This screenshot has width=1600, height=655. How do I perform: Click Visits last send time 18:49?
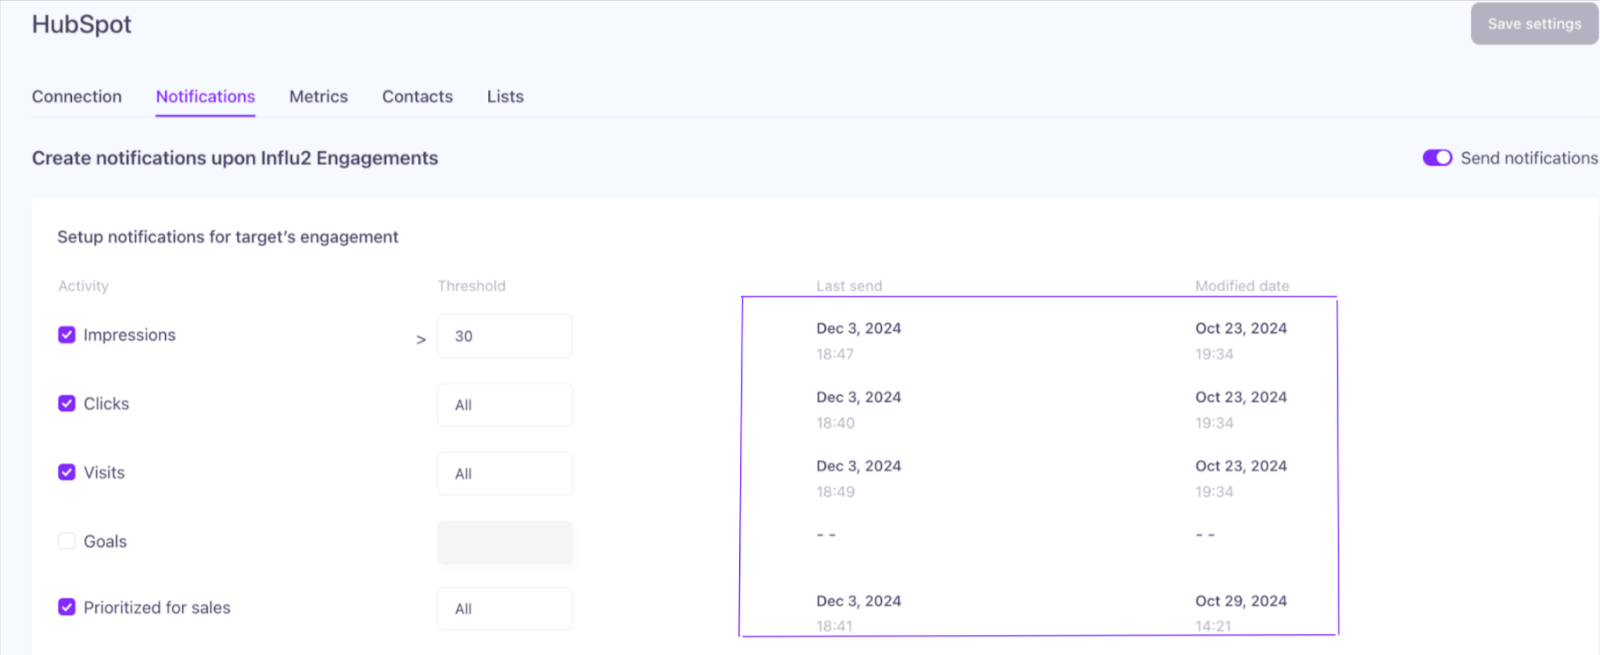tap(835, 492)
